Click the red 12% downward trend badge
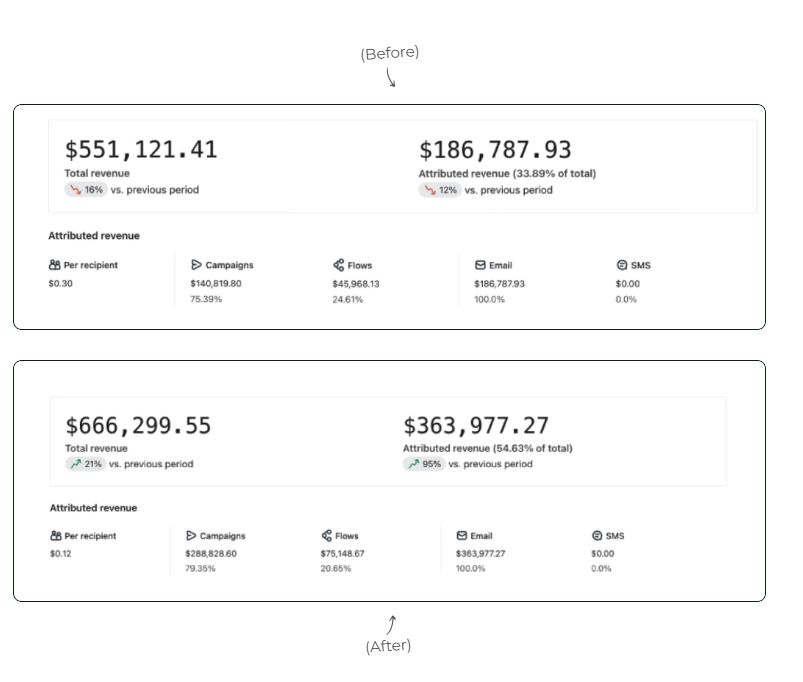The image size is (803, 682). pos(440,190)
